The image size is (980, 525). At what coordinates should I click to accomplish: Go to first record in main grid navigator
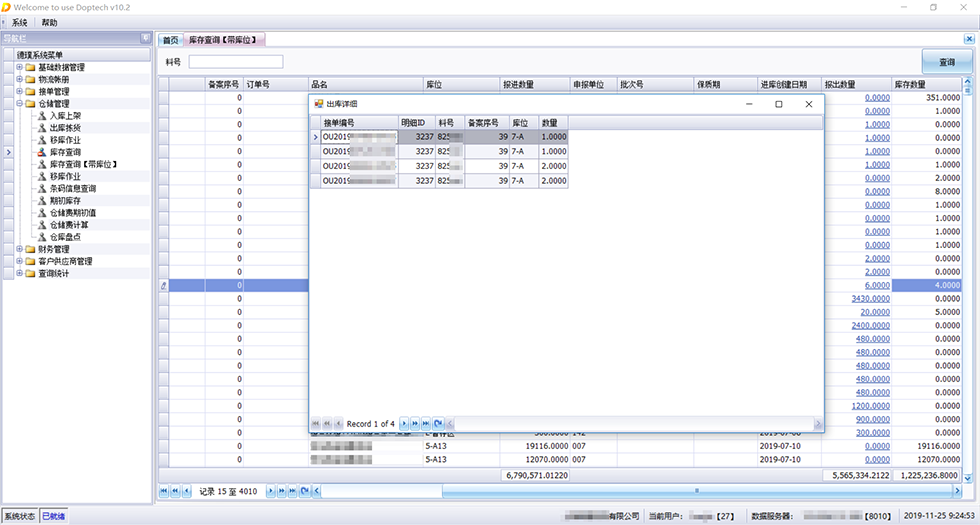[x=164, y=491]
